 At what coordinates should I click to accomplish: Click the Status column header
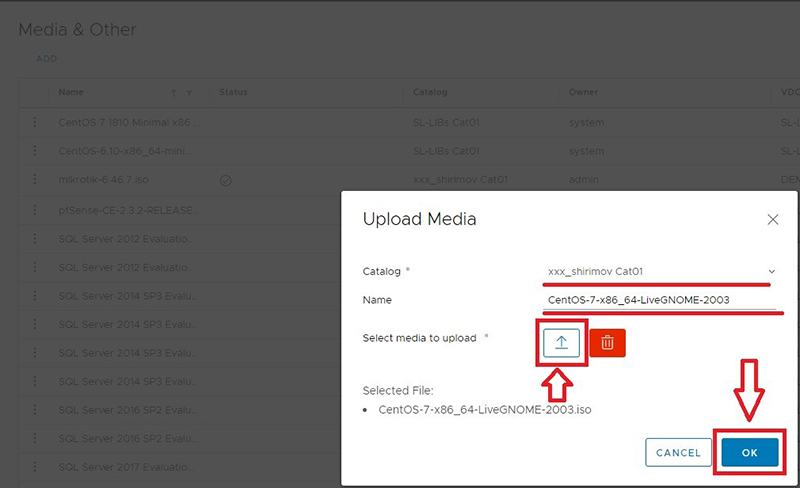click(233, 92)
